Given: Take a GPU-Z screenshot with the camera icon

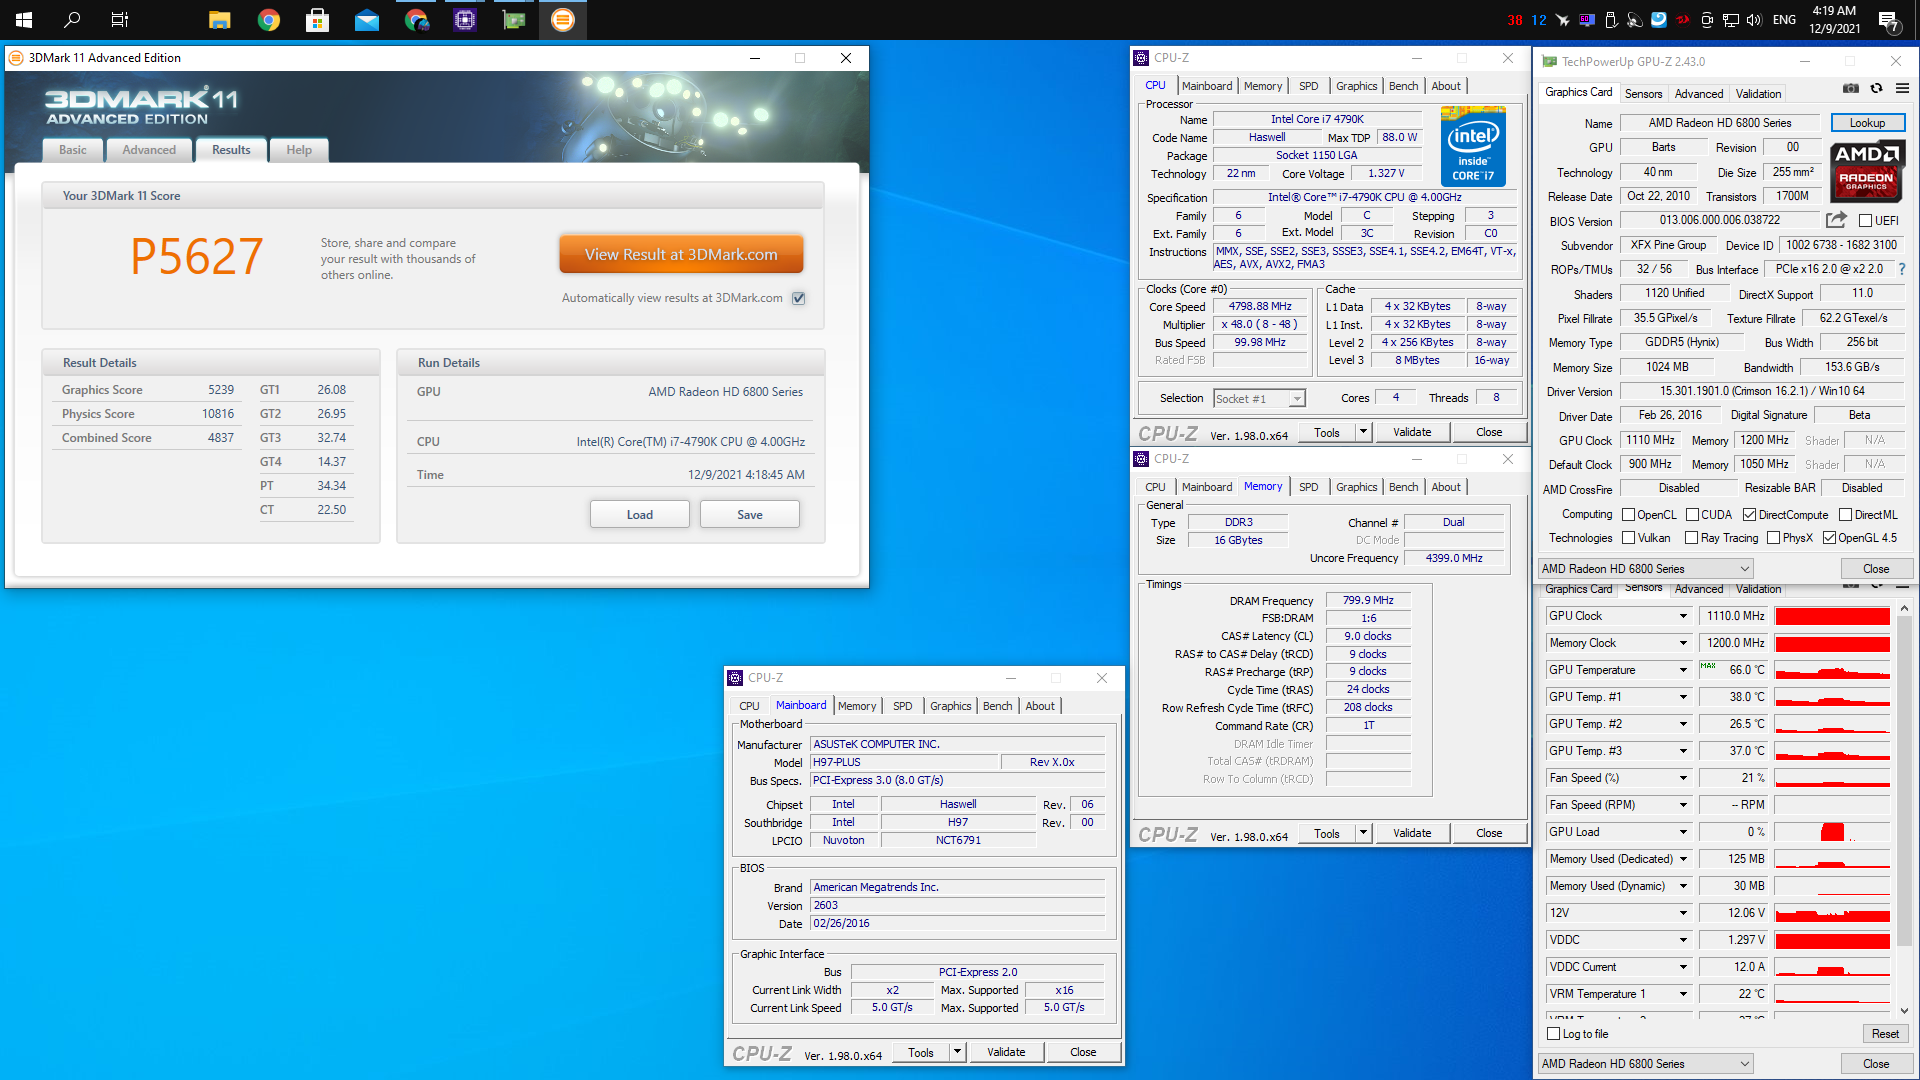Looking at the screenshot, I should [x=1851, y=89].
